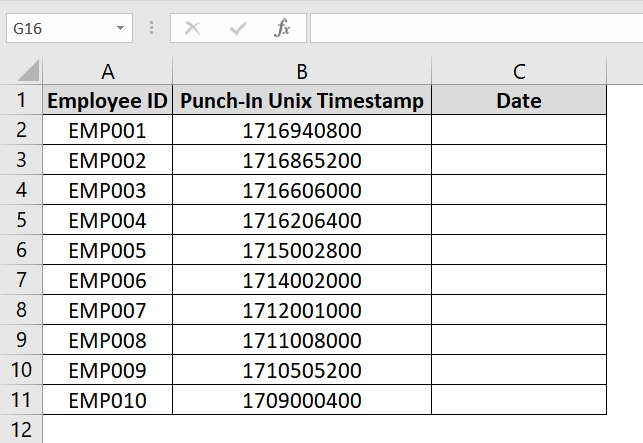Select timestamp cell 1716940800
Screen dimensions: 643x443
[302, 130]
